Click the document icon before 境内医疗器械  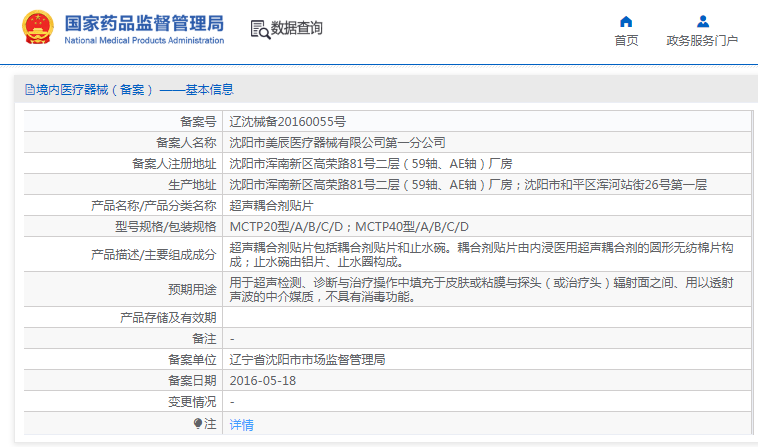(x=30, y=89)
